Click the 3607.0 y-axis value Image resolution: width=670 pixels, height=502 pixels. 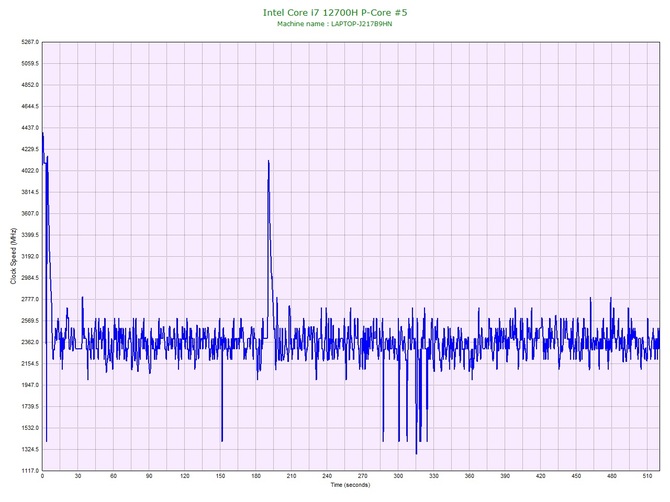pyautogui.click(x=30, y=214)
